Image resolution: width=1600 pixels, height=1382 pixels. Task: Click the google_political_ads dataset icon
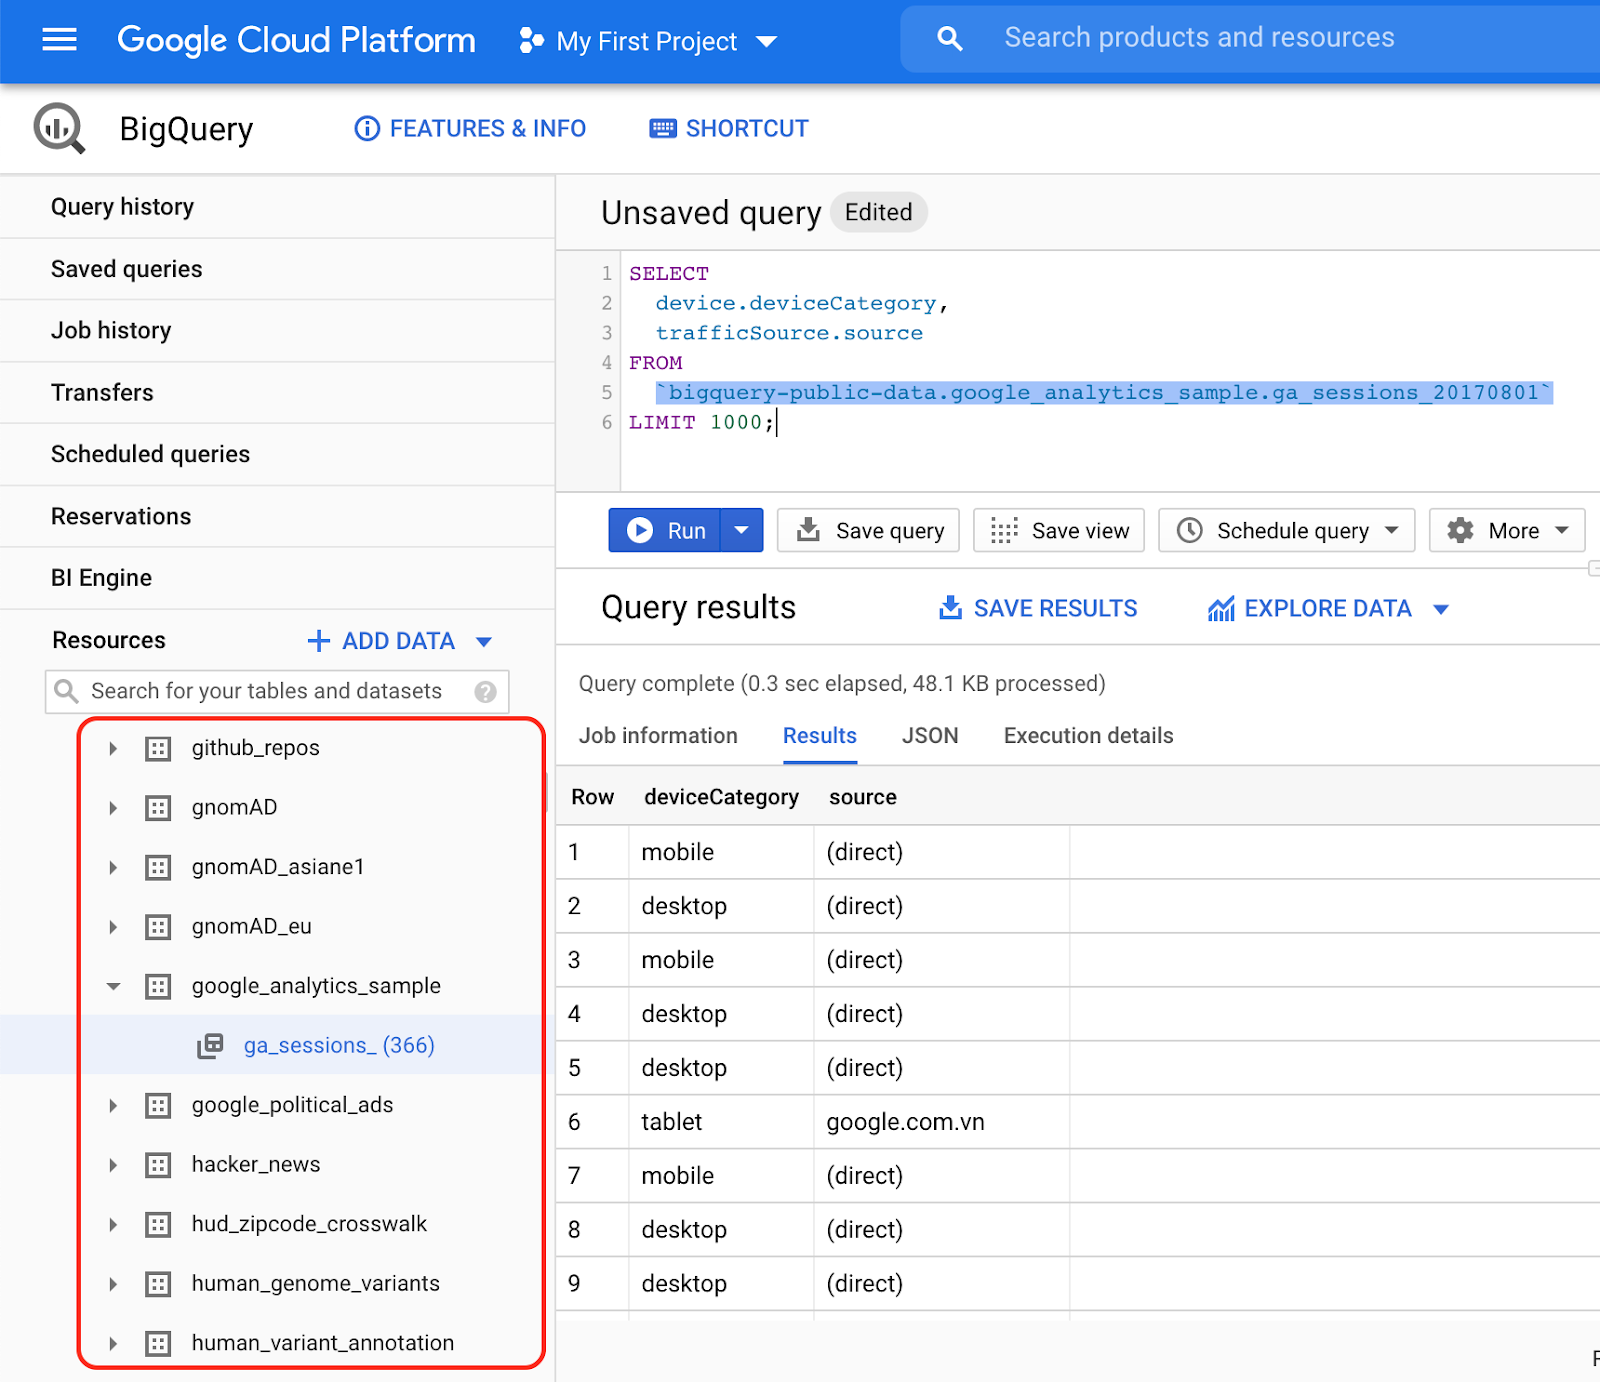(x=158, y=1105)
